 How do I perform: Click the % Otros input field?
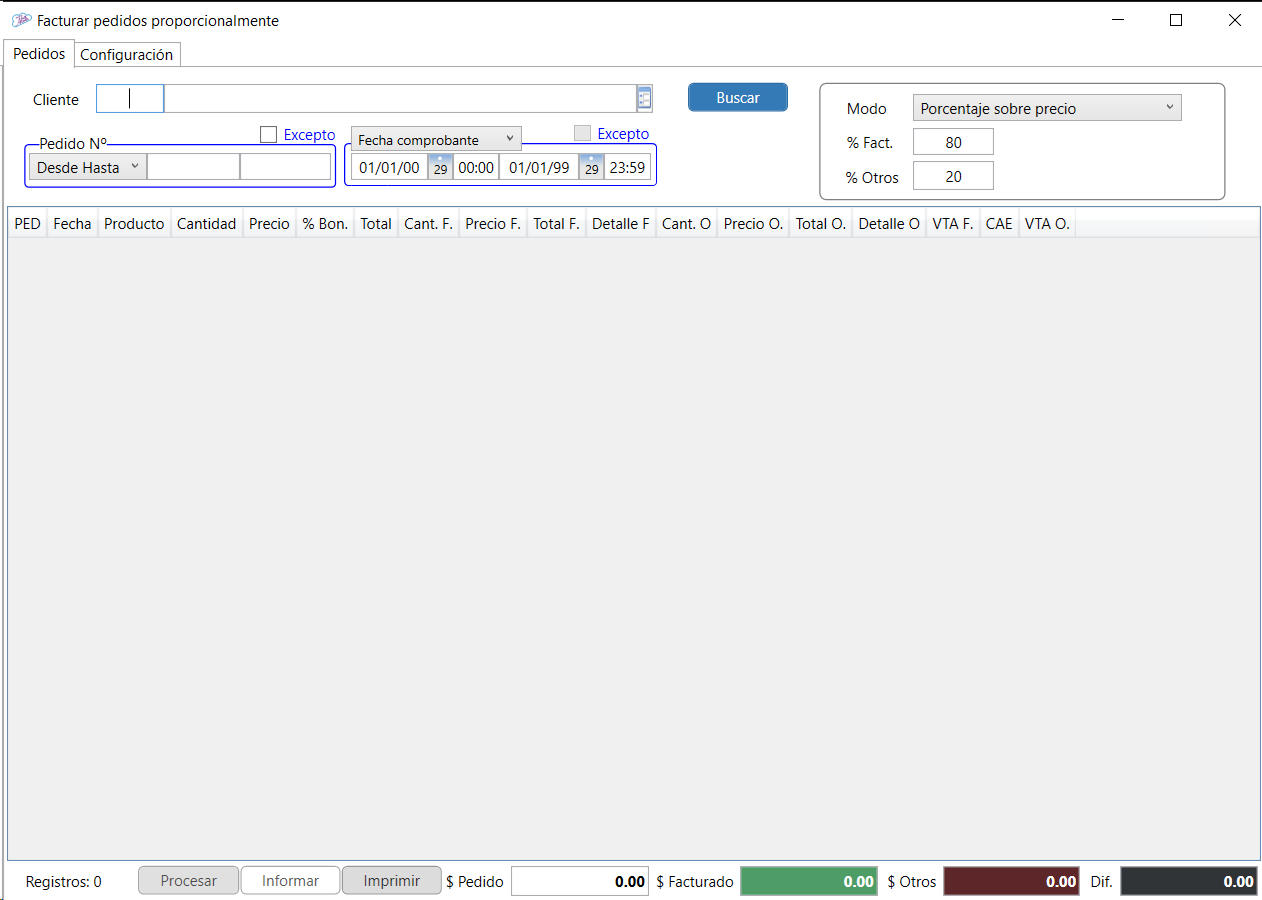[x=953, y=176]
